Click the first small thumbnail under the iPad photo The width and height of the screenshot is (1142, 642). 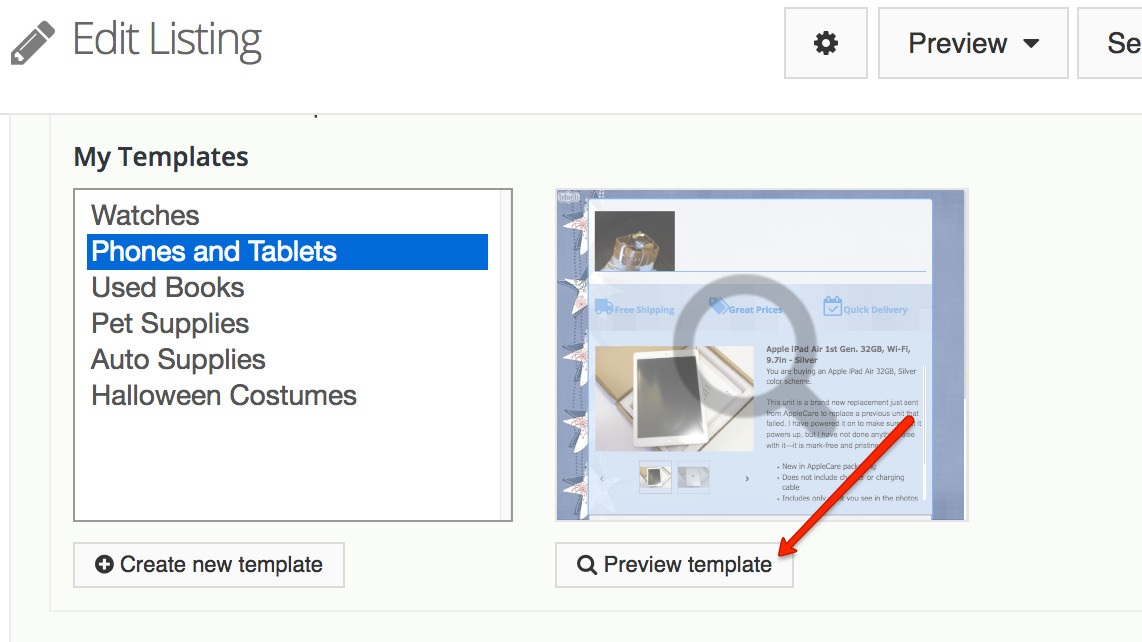coord(655,478)
